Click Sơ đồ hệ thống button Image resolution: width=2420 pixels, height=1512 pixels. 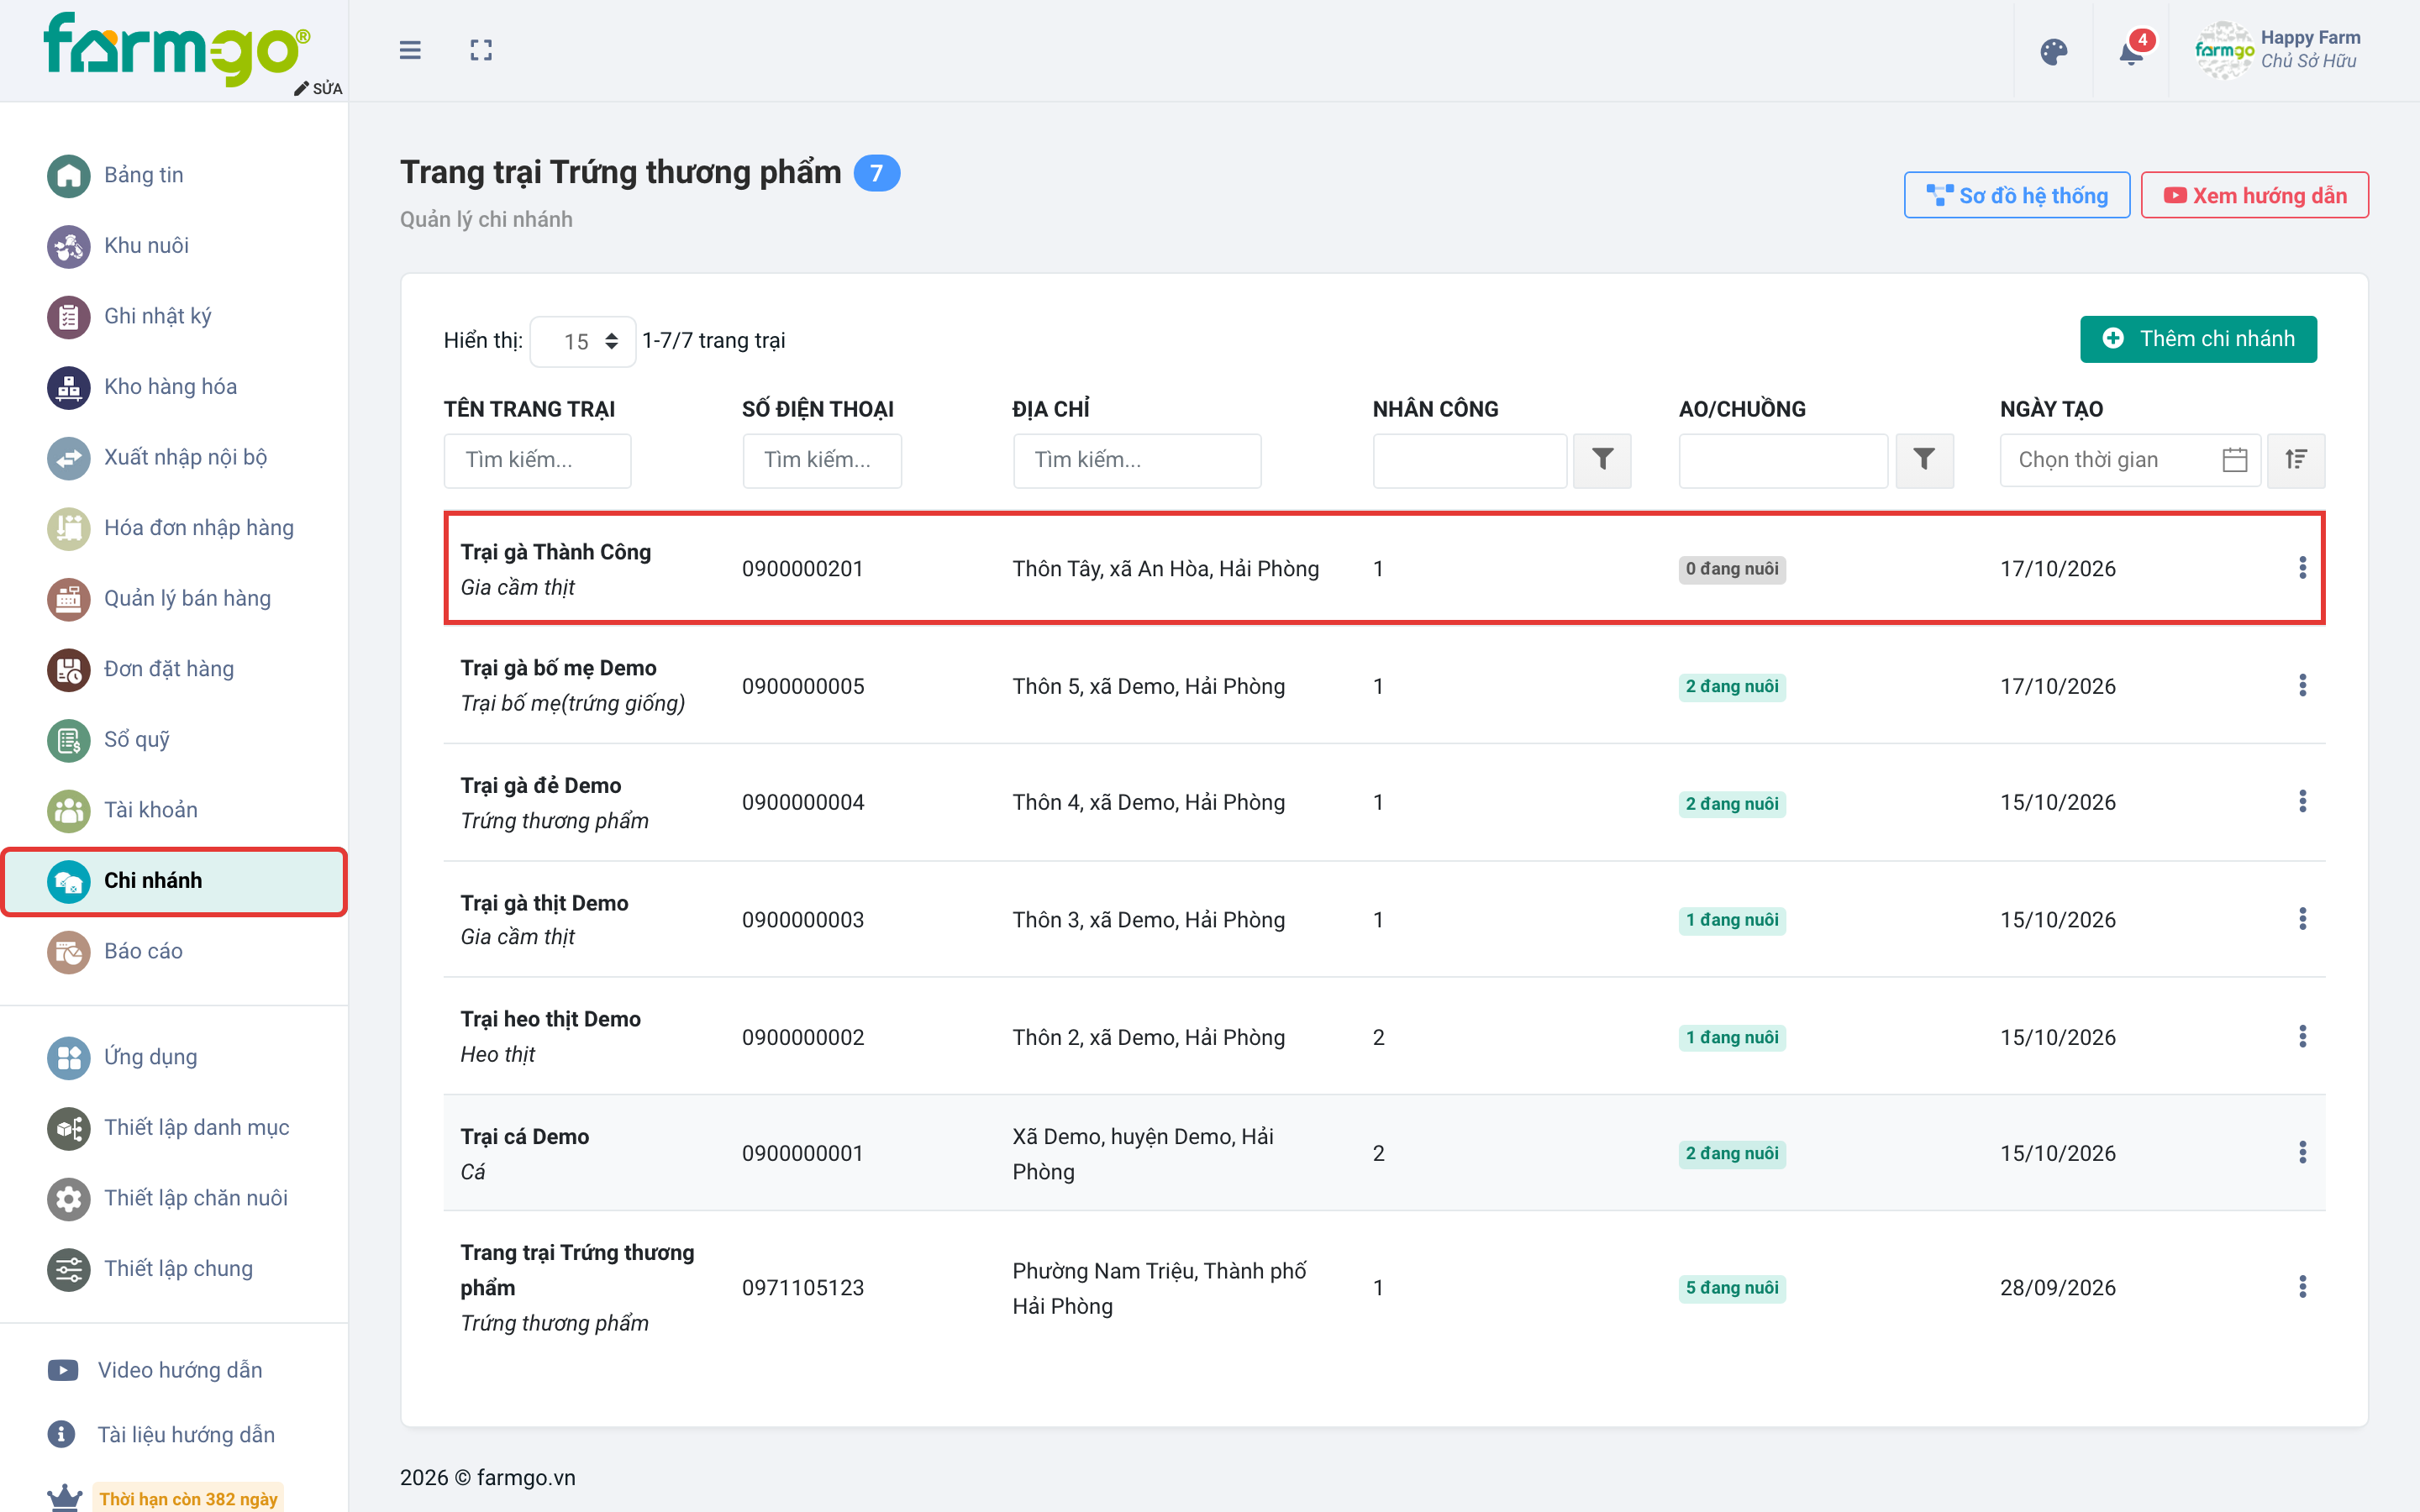[x=2016, y=195]
